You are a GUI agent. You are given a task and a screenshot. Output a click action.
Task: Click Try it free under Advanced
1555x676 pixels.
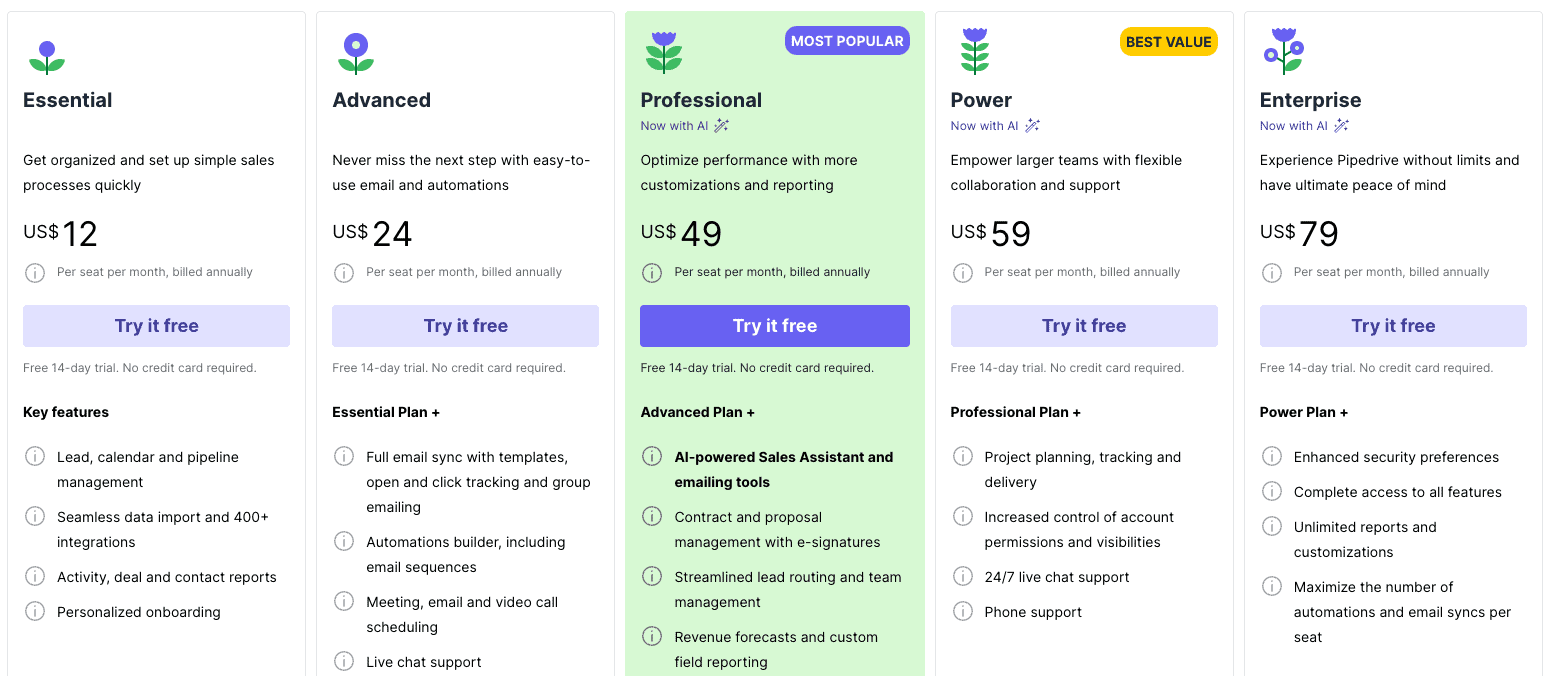(x=465, y=326)
